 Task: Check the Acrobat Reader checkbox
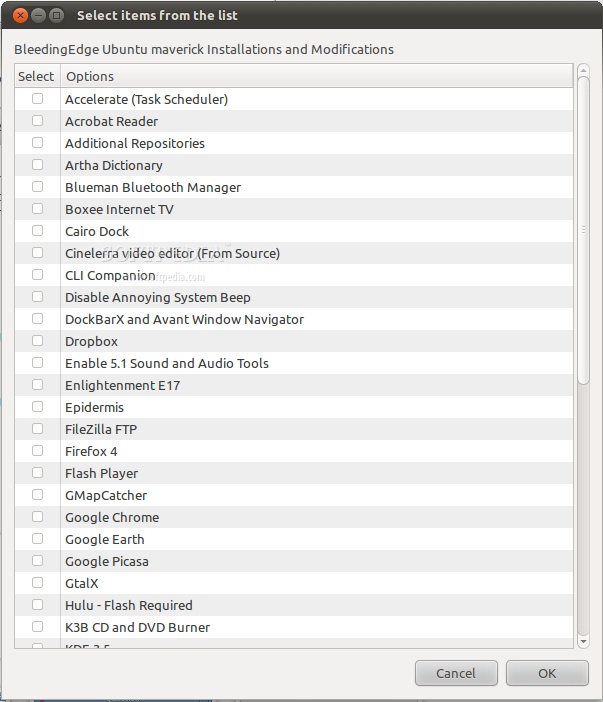38,121
